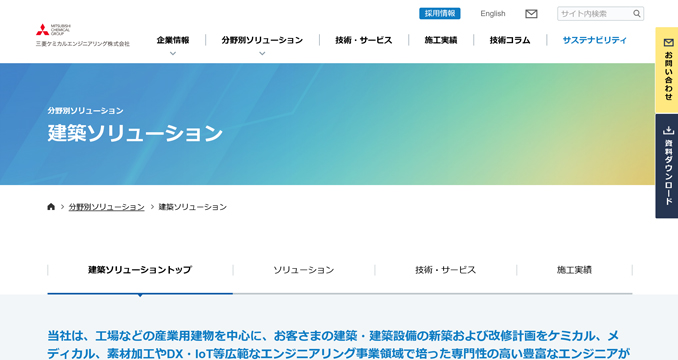Go to 施工実績 in top navigation
The height and width of the screenshot is (360, 678).
pyautogui.click(x=441, y=40)
